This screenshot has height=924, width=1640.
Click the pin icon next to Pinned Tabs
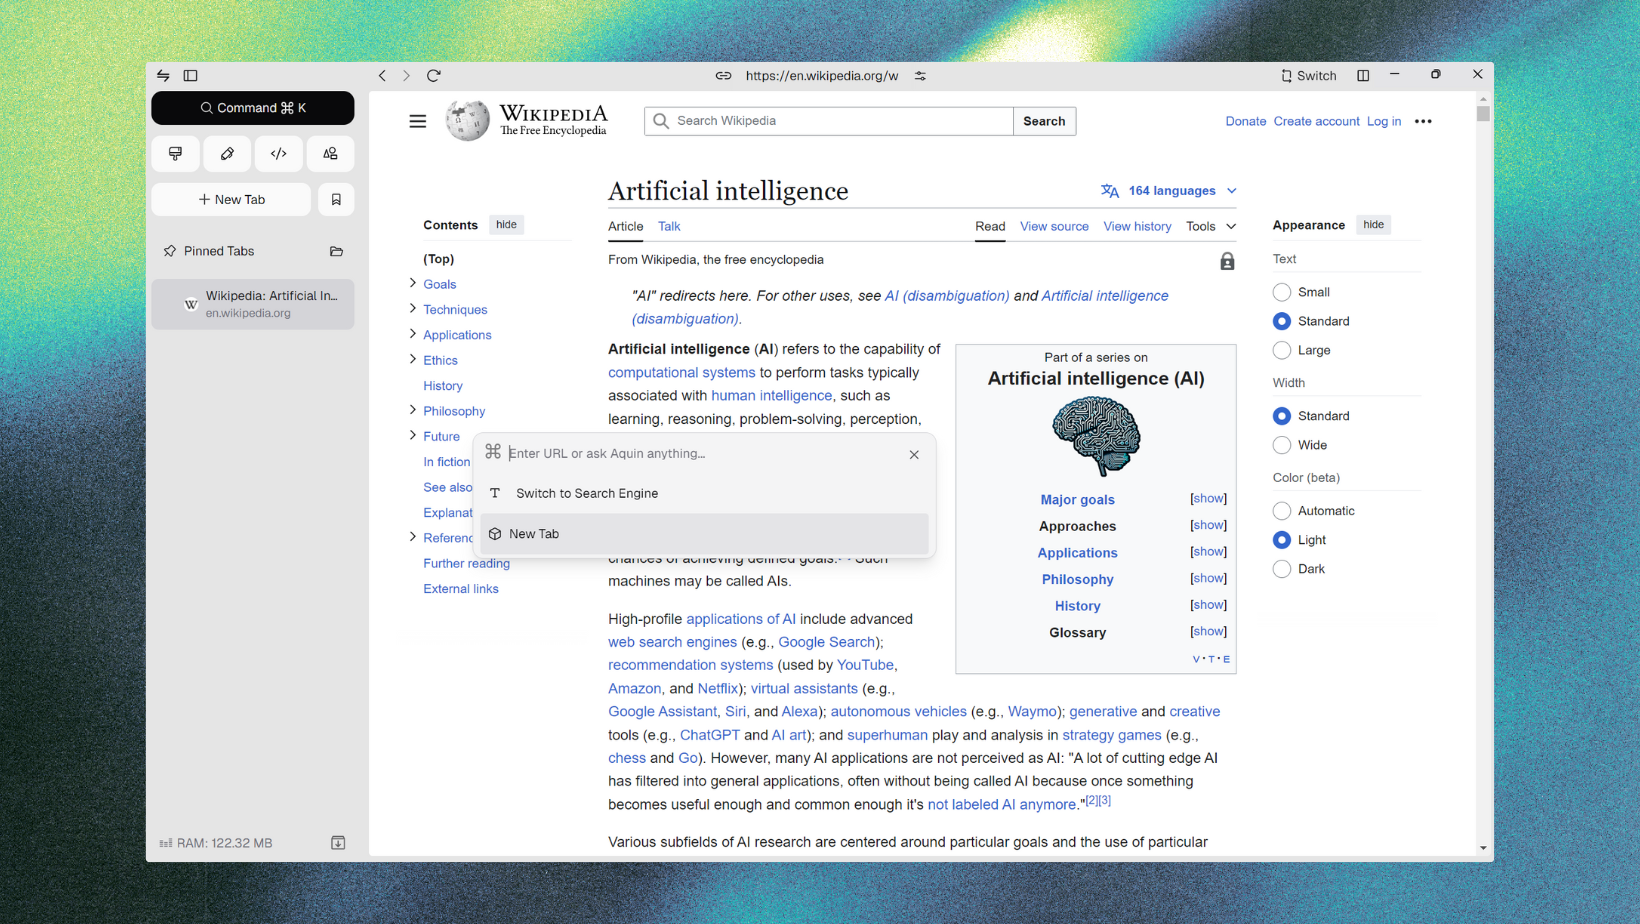[x=170, y=251]
